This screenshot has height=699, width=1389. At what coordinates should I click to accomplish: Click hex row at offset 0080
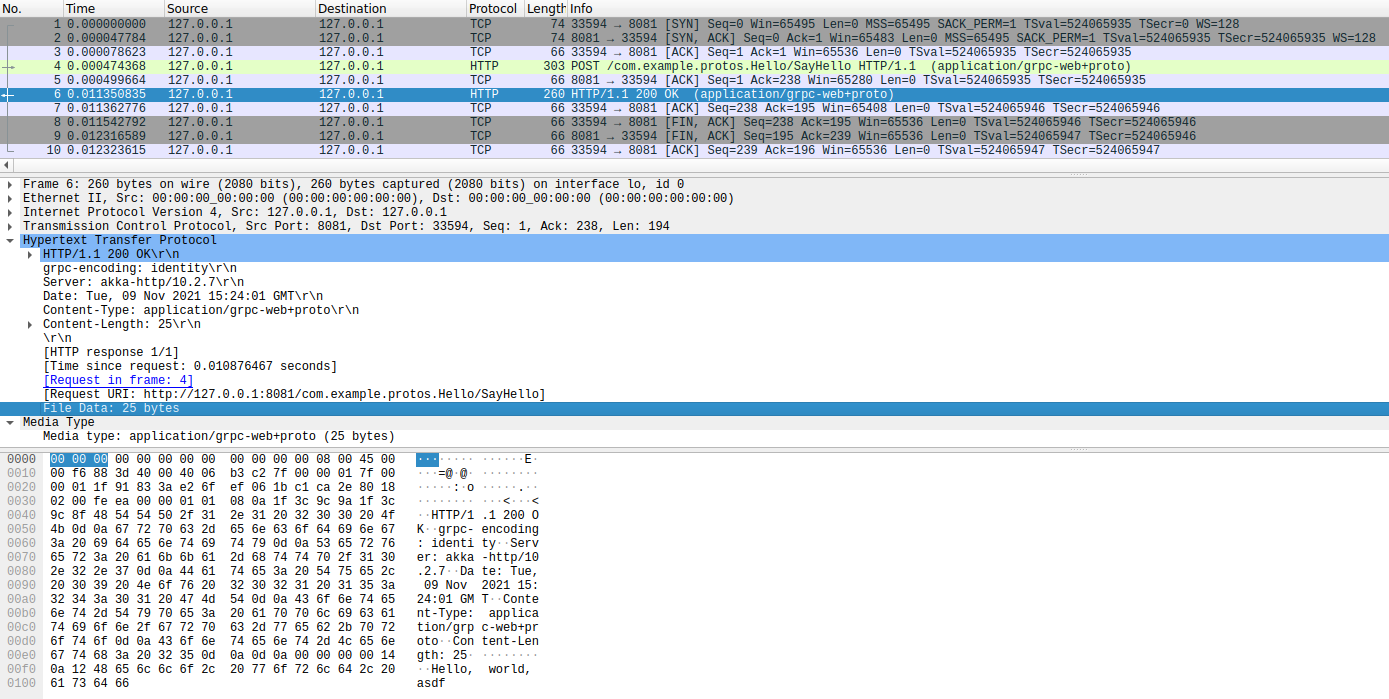(223, 571)
